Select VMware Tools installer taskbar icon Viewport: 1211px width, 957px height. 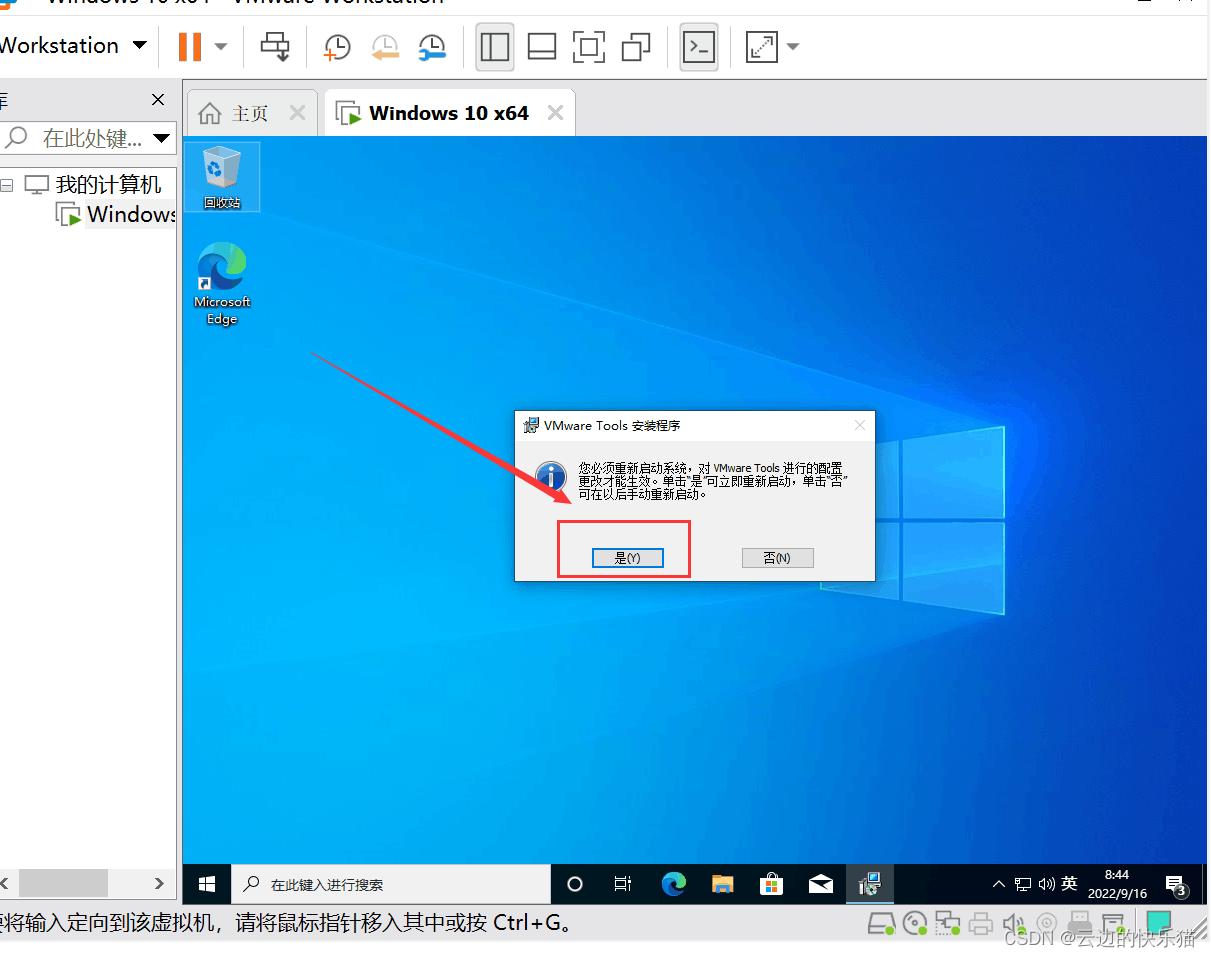coord(870,884)
